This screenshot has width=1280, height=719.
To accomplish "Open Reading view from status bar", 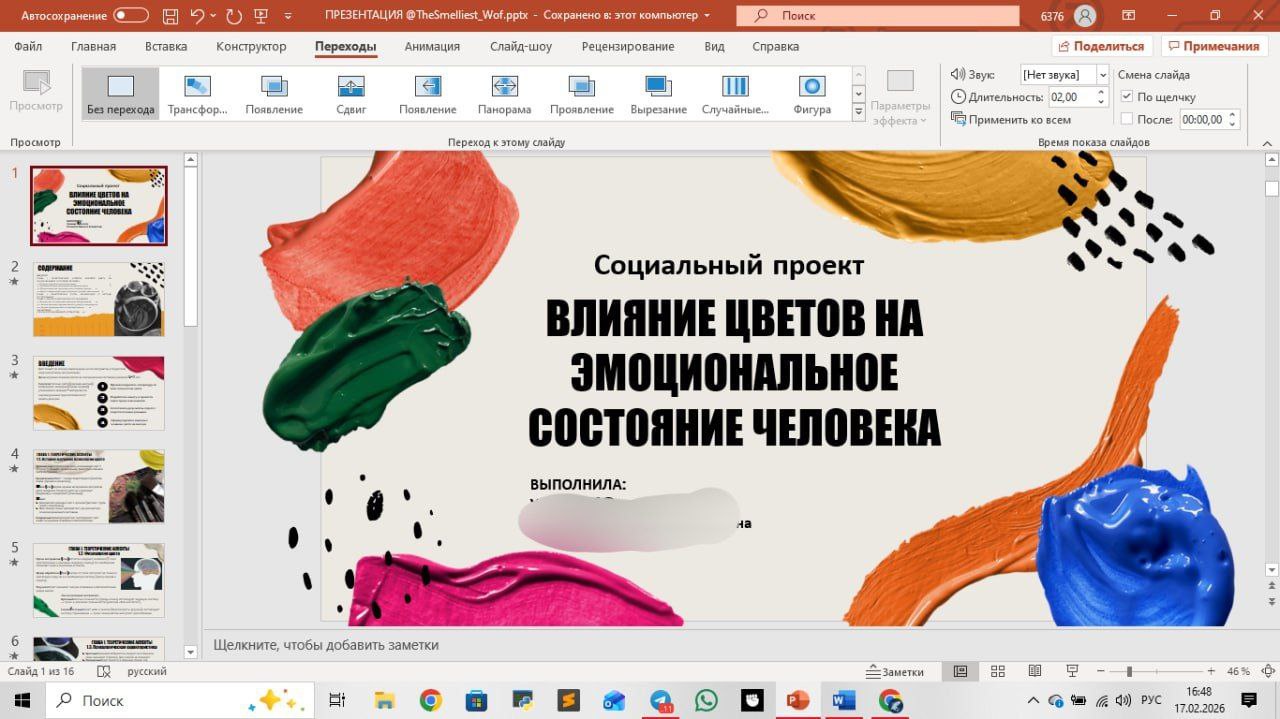I will (x=1035, y=671).
